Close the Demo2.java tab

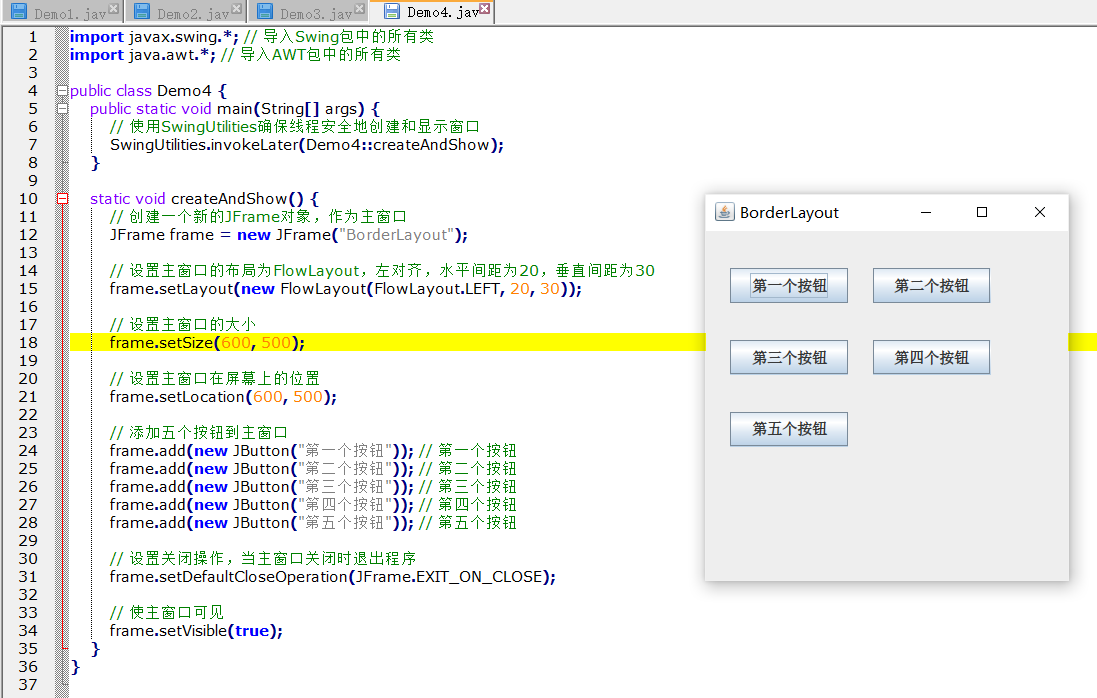click(236, 9)
